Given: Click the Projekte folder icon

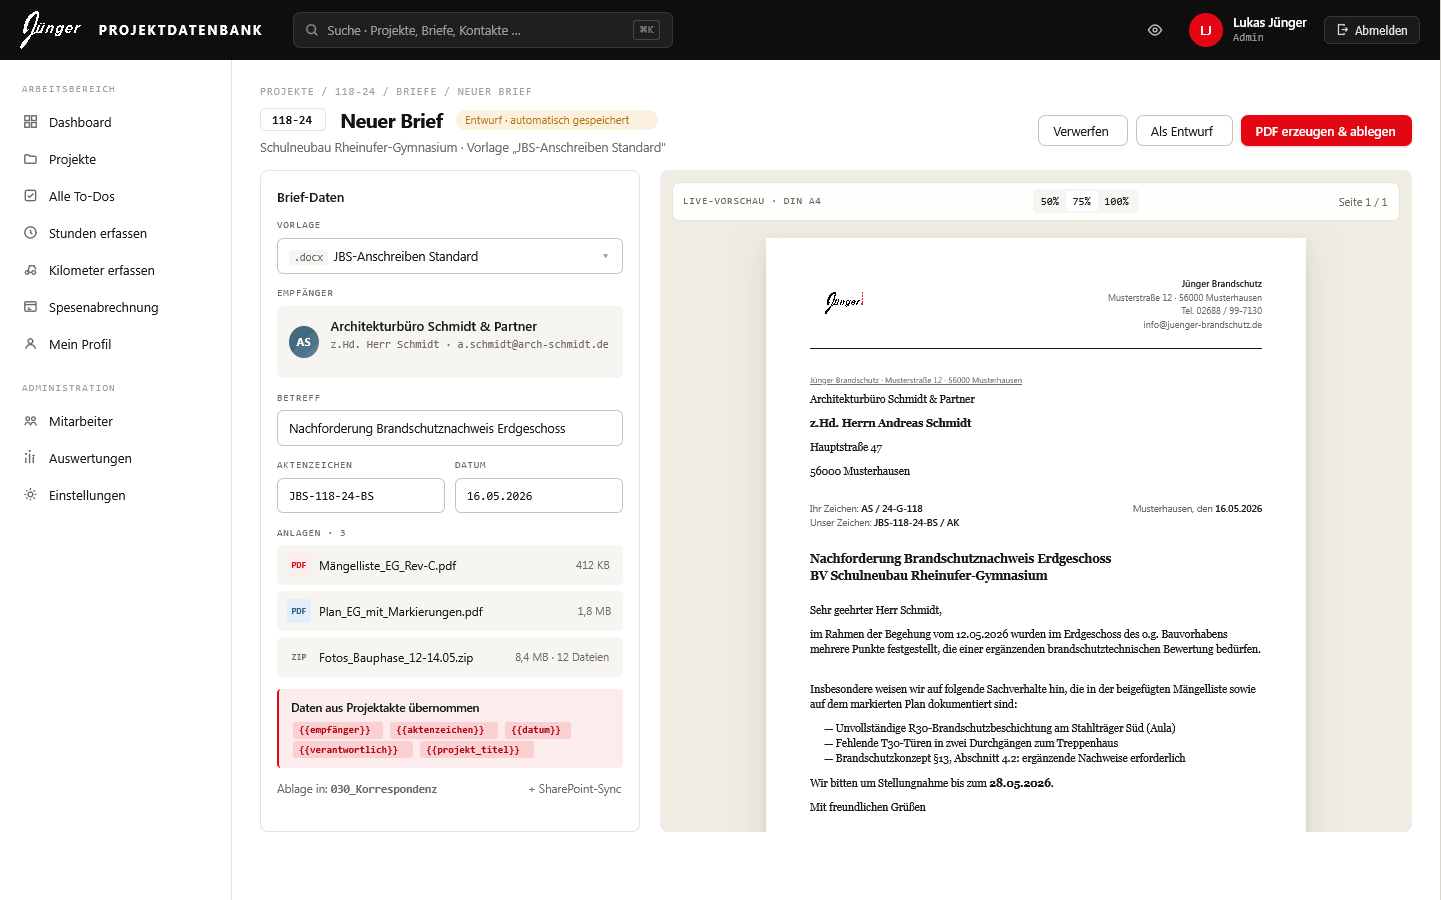Looking at the screenshot, I should coord(30,159).
